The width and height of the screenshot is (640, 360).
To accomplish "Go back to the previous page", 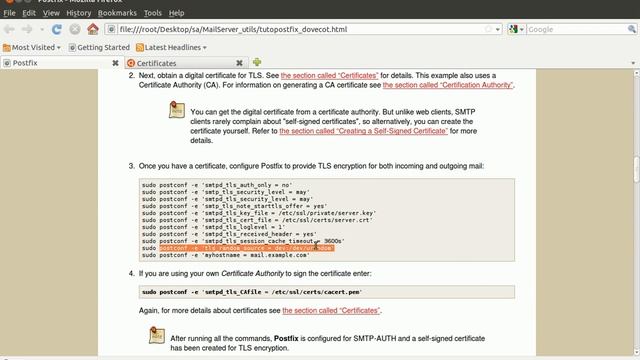I will pos(9,29).
